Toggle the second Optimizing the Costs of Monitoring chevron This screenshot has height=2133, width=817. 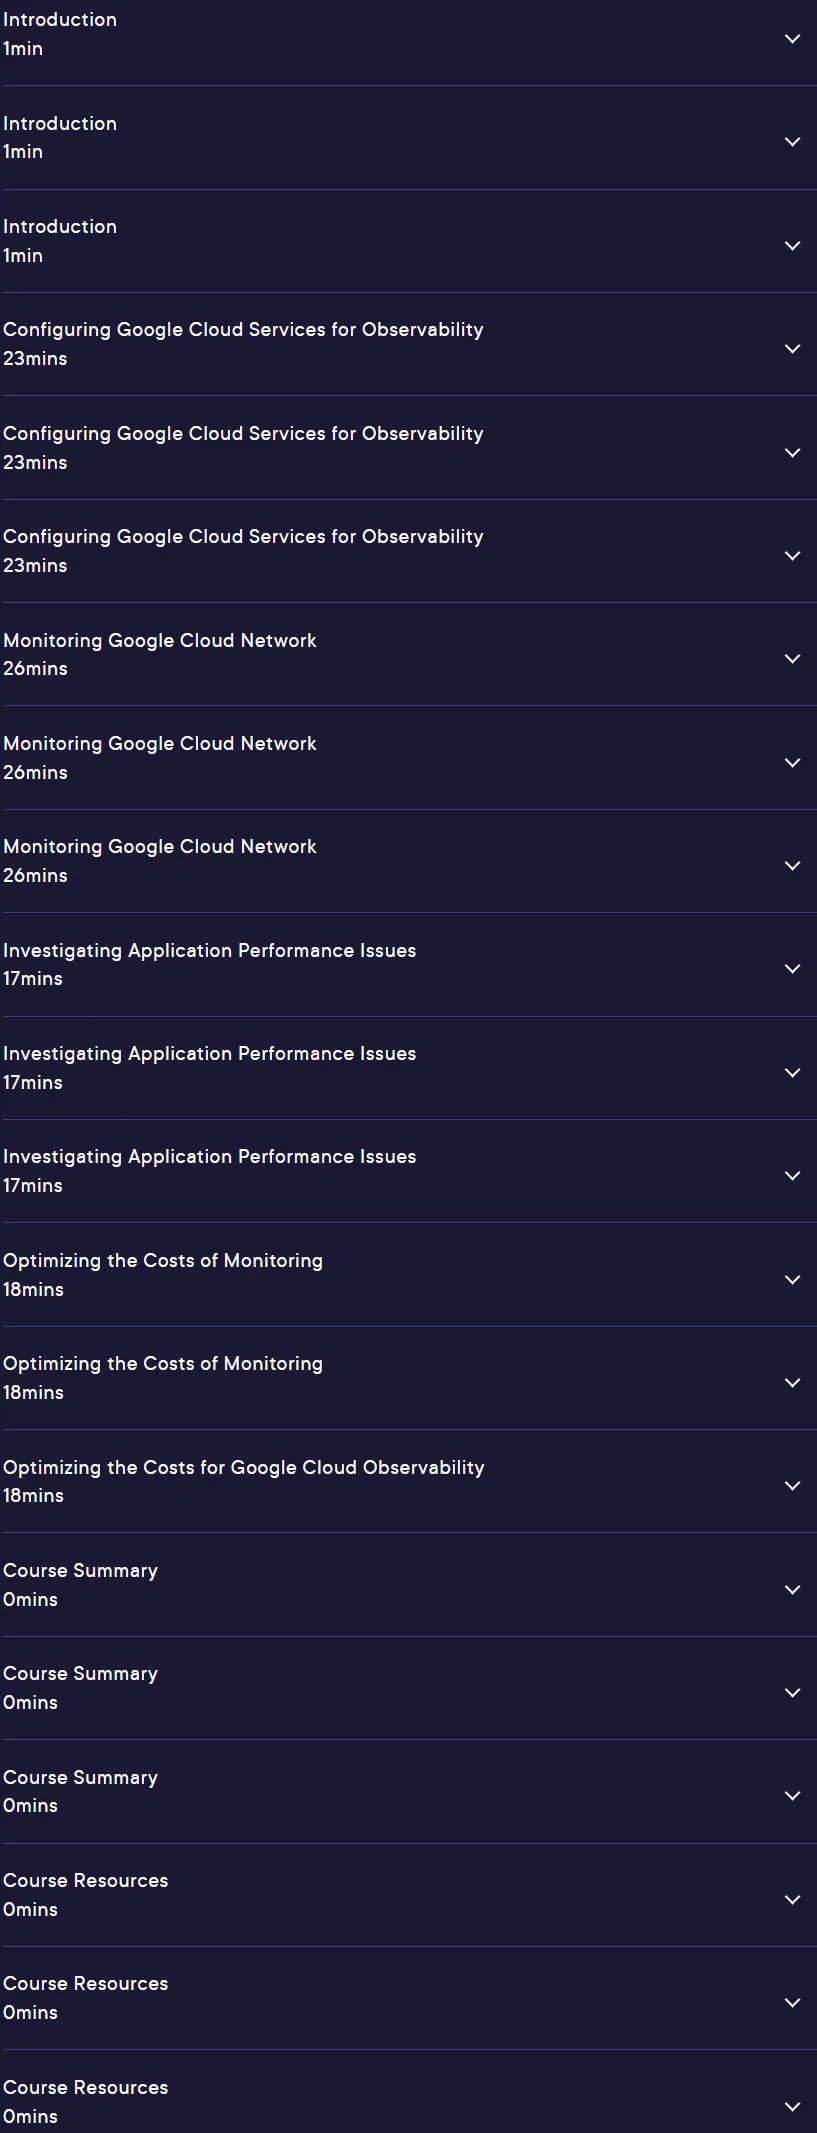(792, 1383)
